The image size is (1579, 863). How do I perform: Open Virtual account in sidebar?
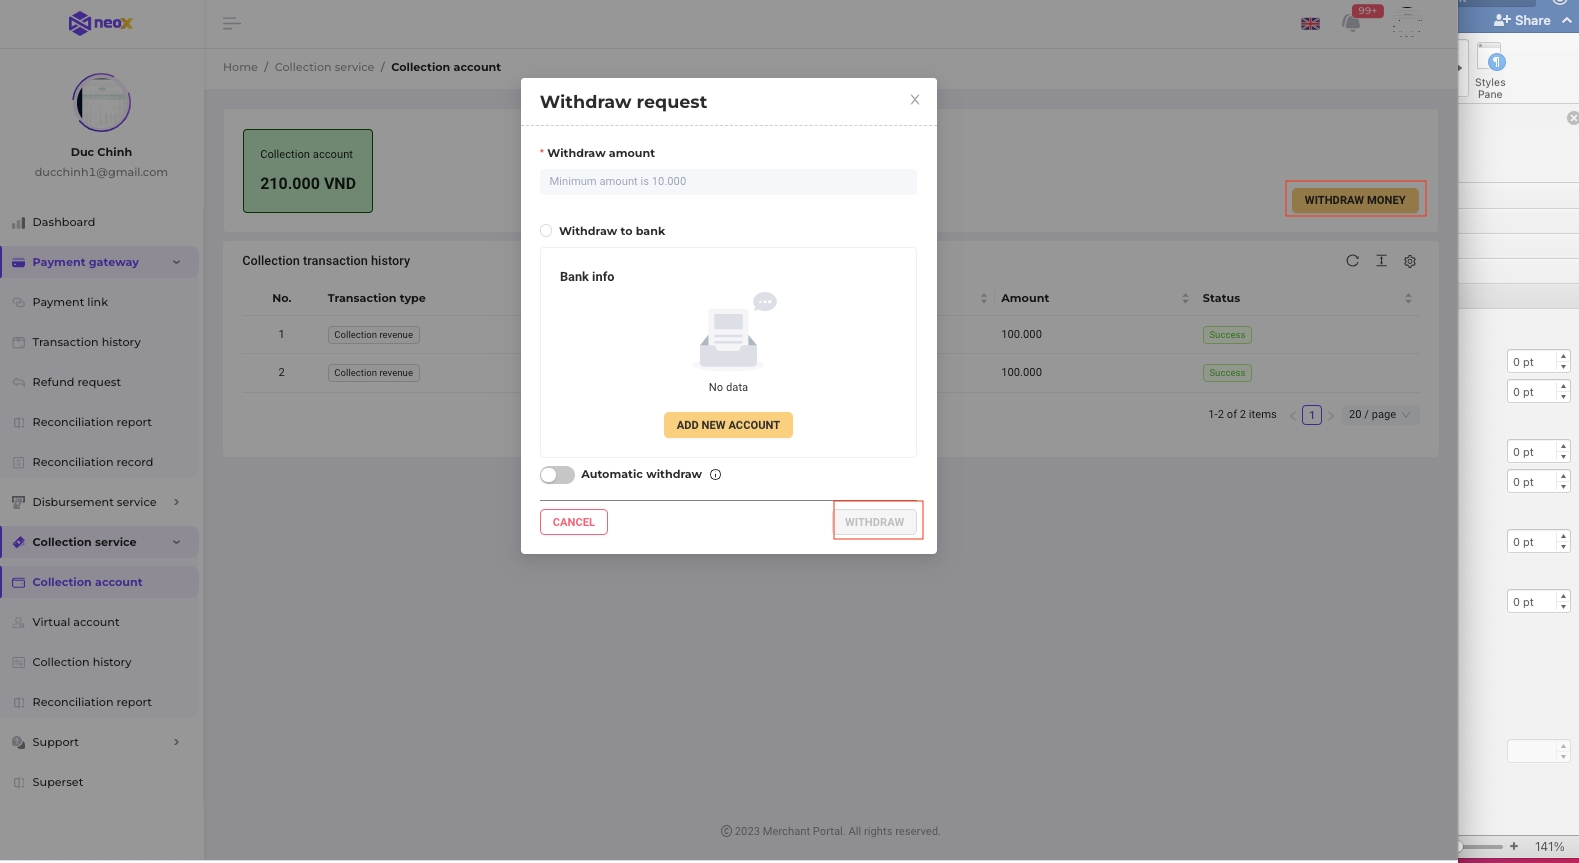pos(75,622)
